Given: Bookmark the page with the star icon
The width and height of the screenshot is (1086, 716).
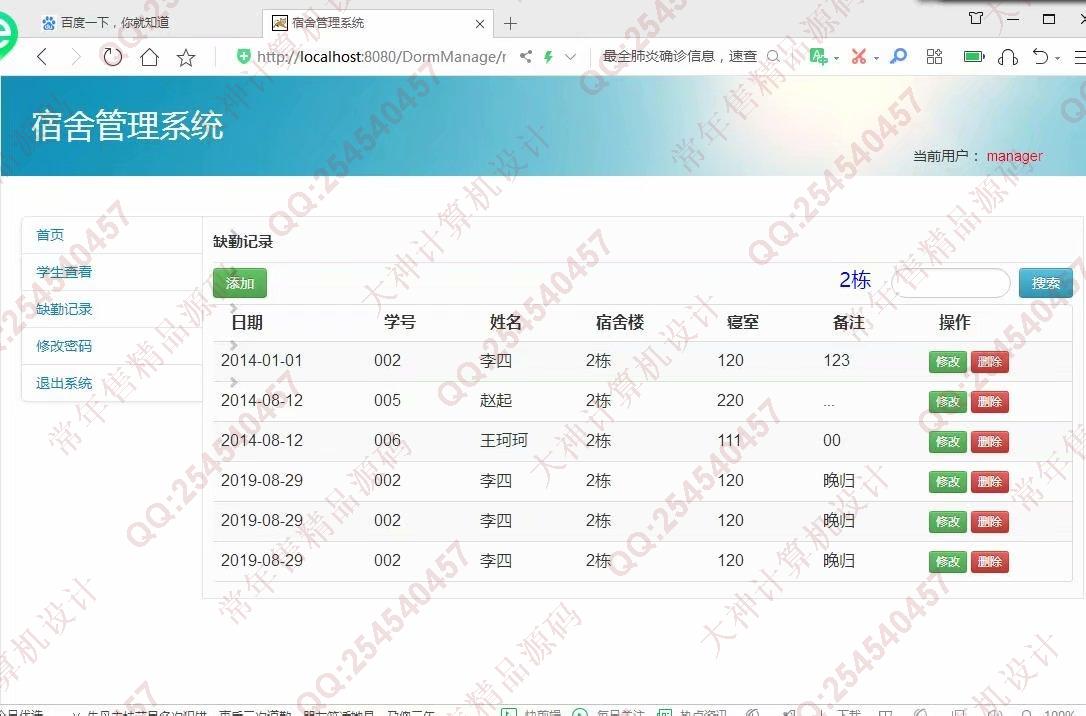Looking at the screenshot, I should tap(186, 57).
